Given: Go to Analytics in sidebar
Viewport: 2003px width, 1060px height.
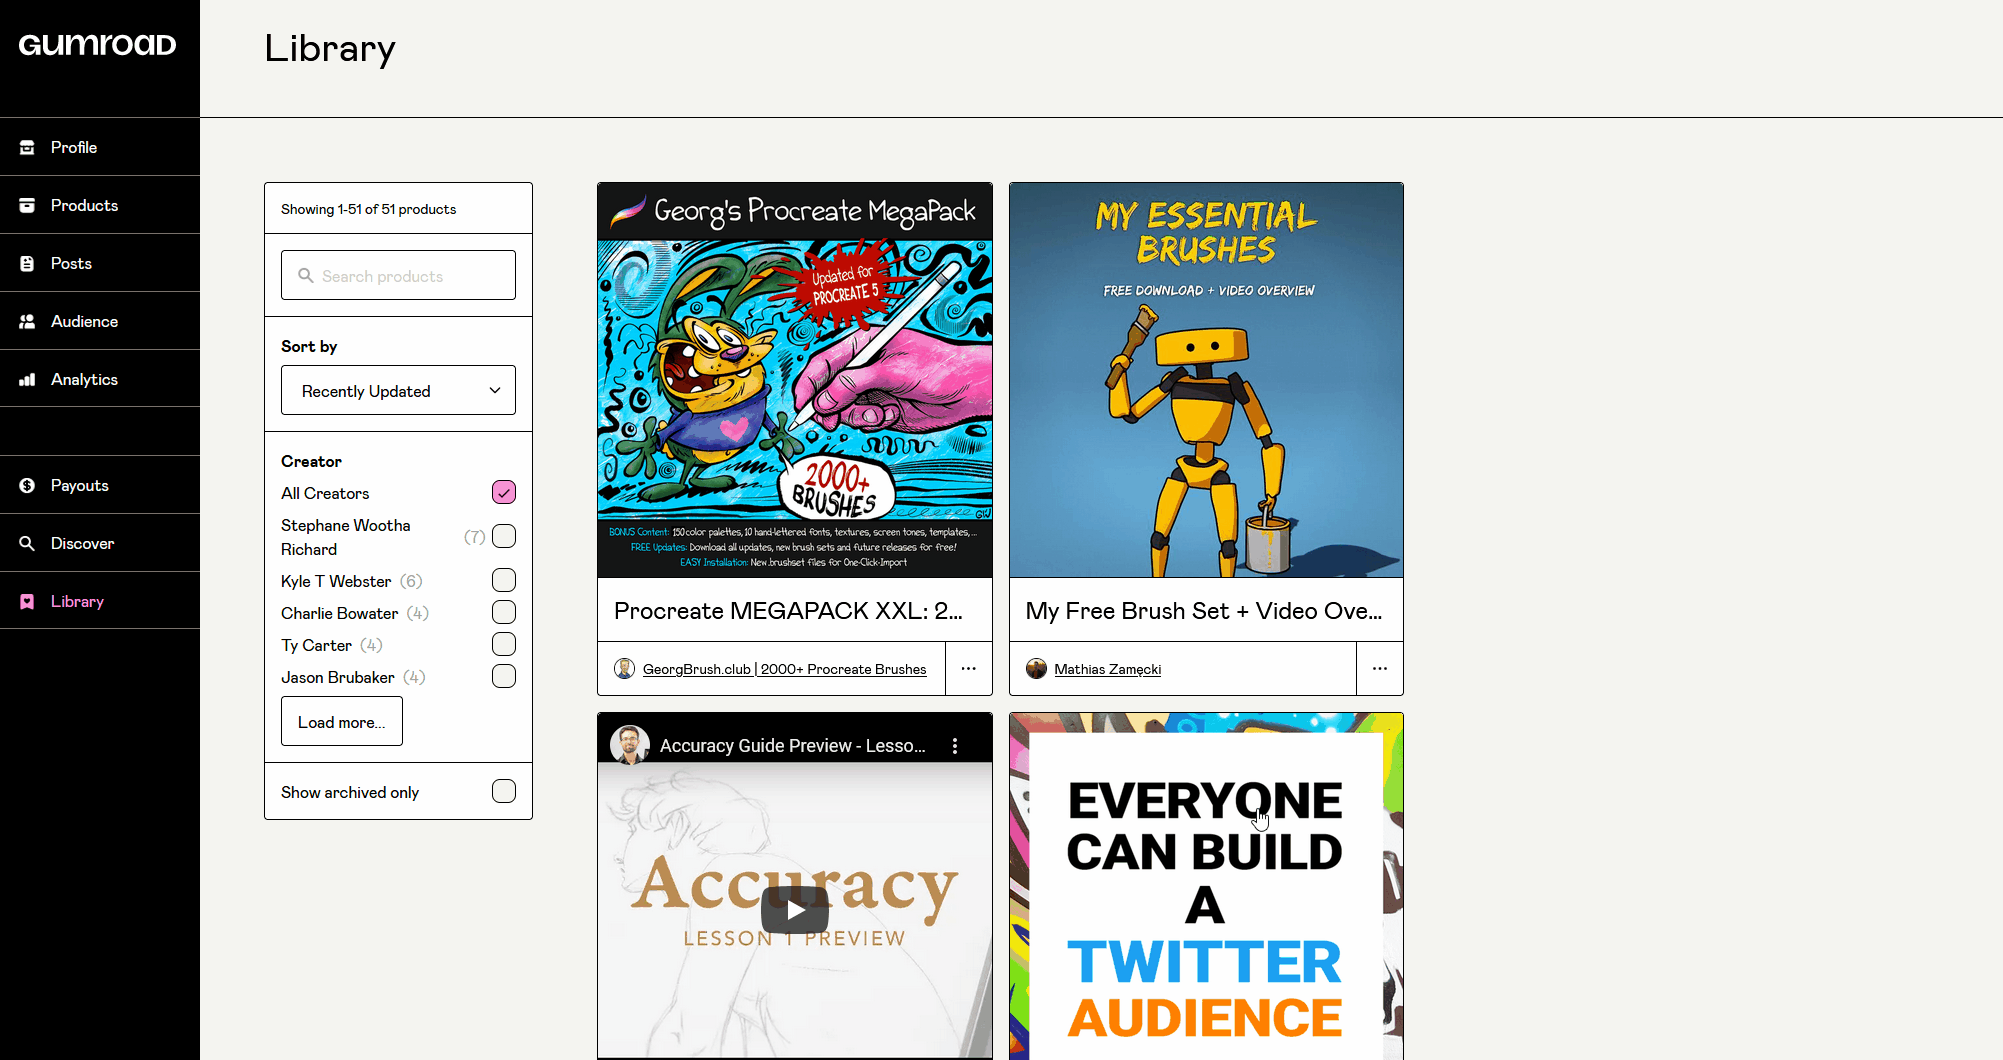Looking at the screenshot, I should [x=100, y=379].
